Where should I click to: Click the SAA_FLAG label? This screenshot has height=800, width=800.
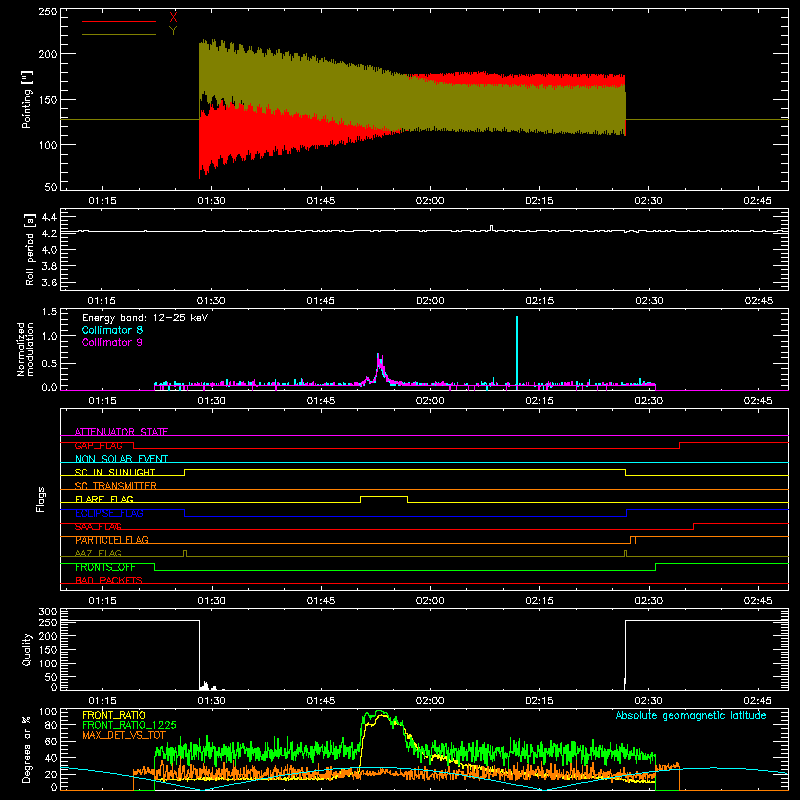(98, 526)
